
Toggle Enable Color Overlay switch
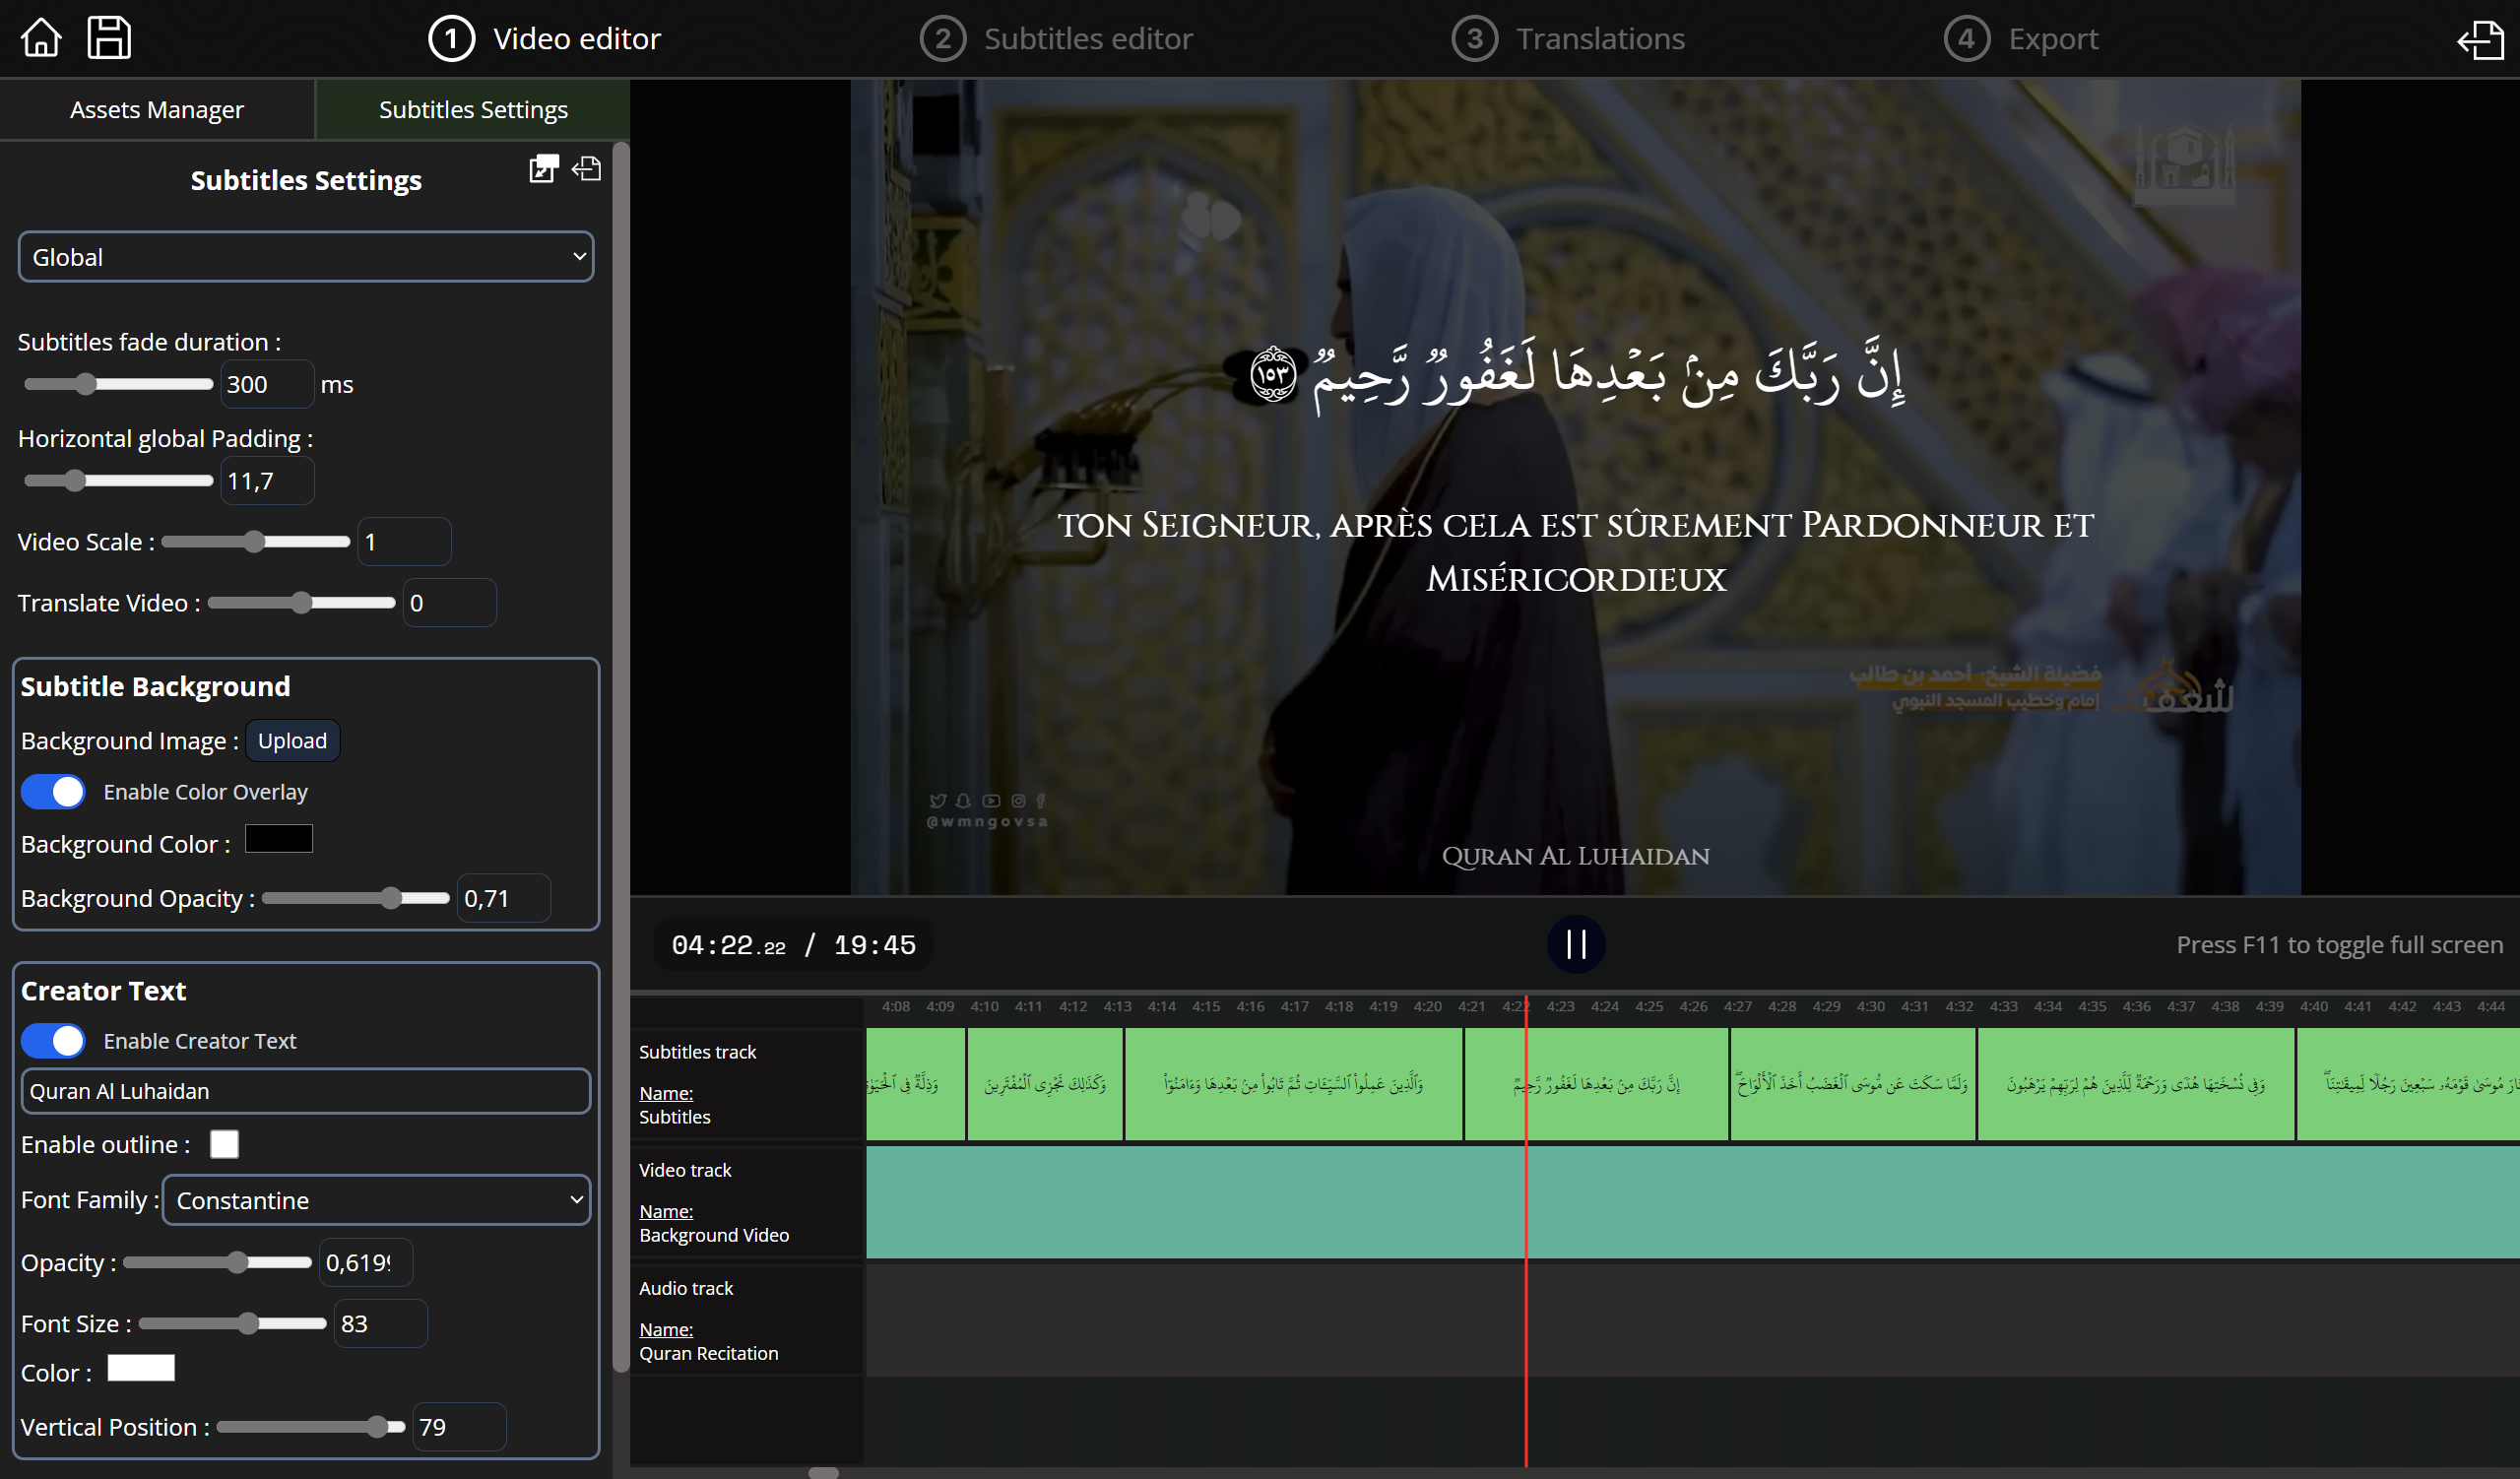pos(53,792)
